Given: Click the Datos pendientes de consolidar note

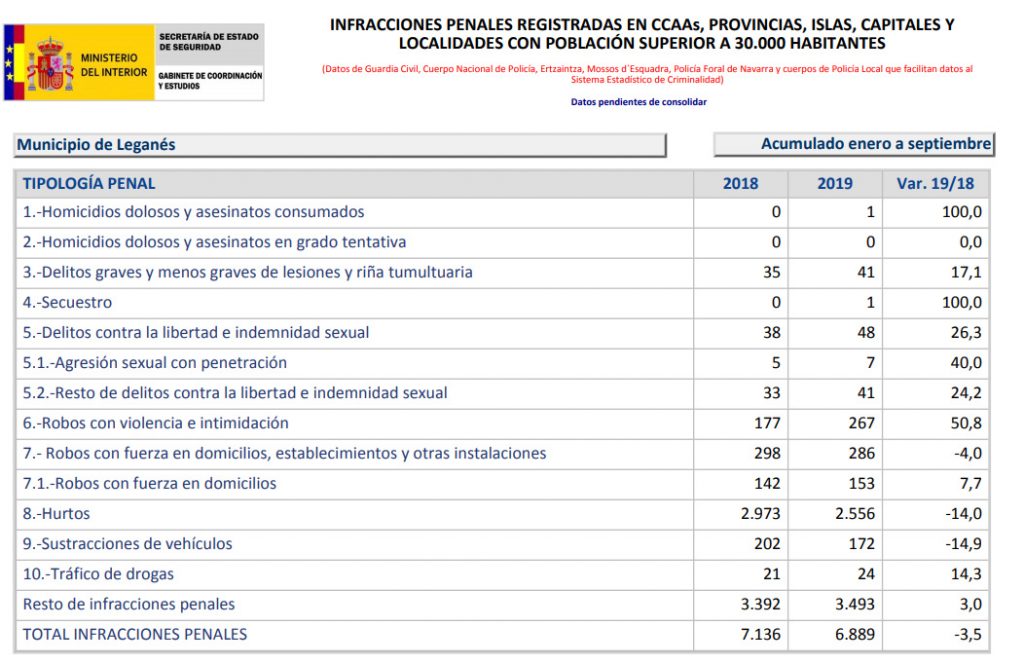Looking at the screenshot, I should click(638, 102).
